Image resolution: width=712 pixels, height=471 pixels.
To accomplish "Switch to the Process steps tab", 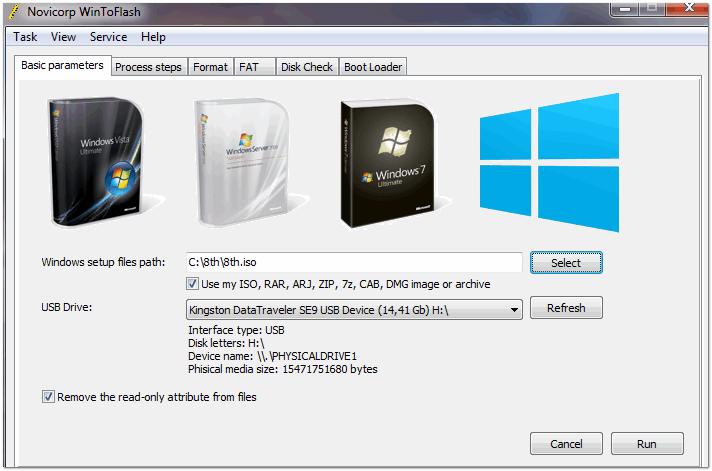I will 148,67.
